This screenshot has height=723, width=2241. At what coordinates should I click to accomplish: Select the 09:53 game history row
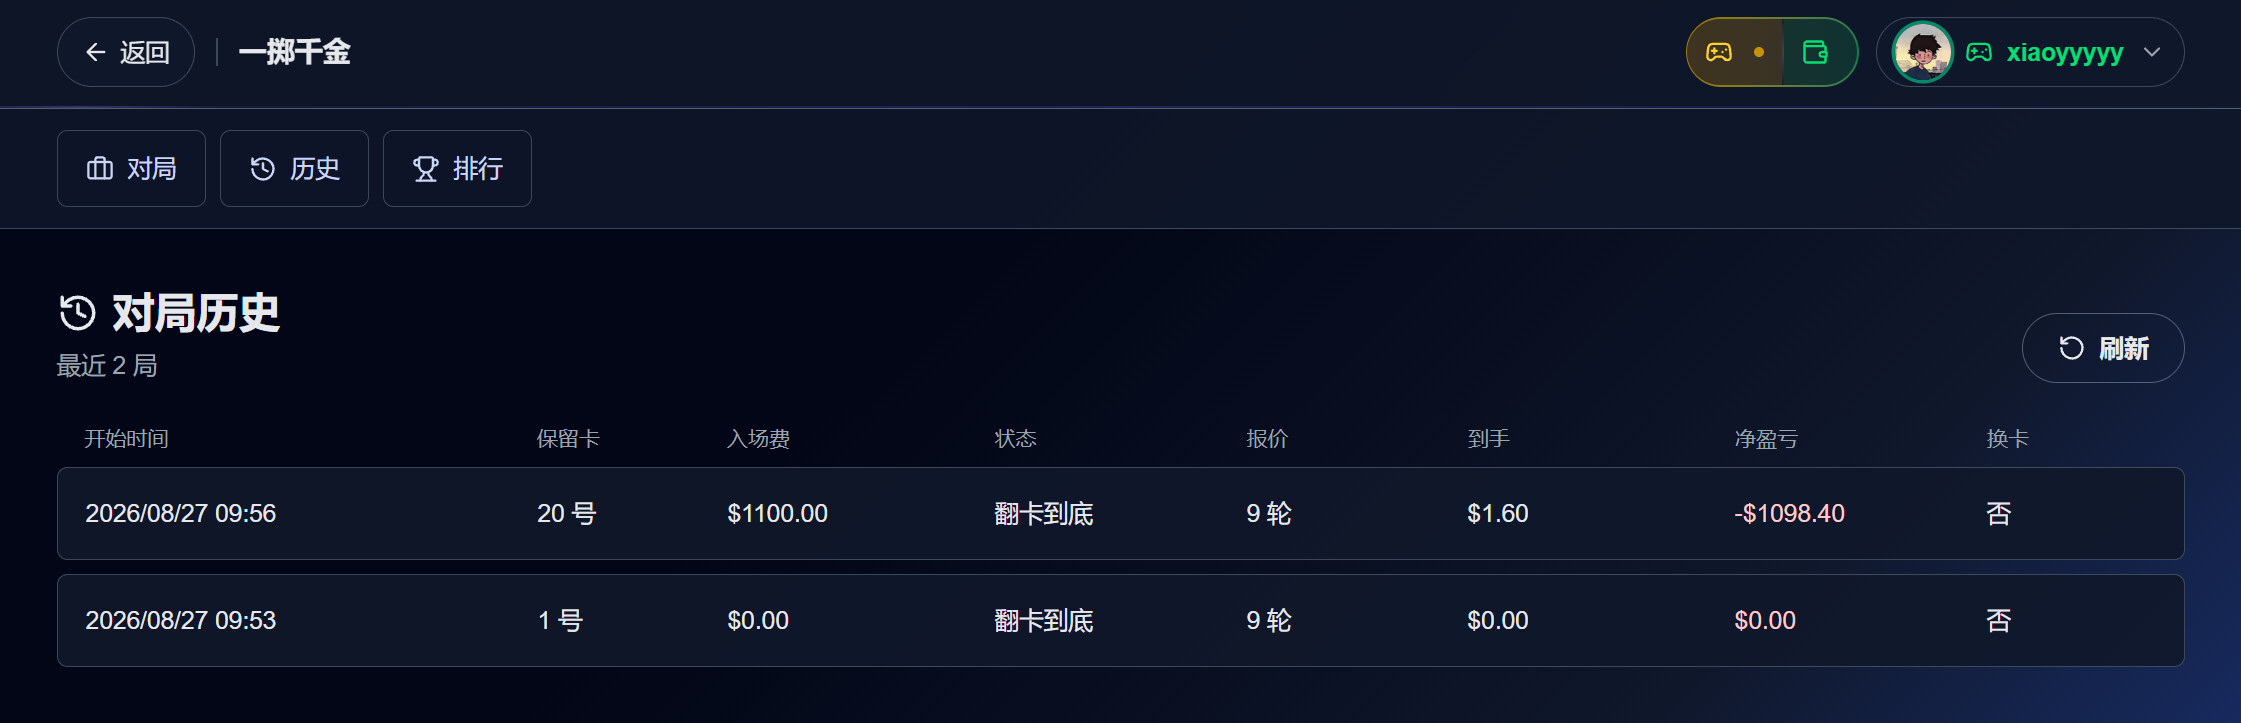click(x=1121, y=620)
